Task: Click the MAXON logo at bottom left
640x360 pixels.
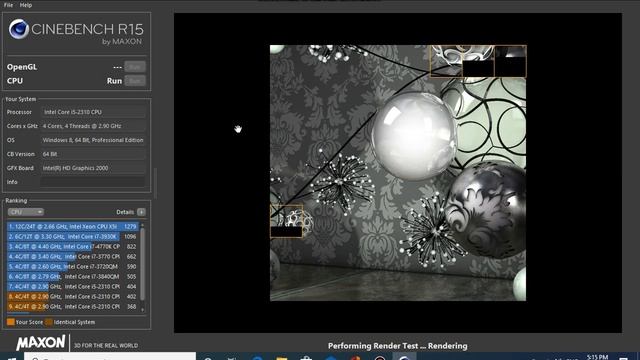Action: pyautogui.click(x=41, y=342)
